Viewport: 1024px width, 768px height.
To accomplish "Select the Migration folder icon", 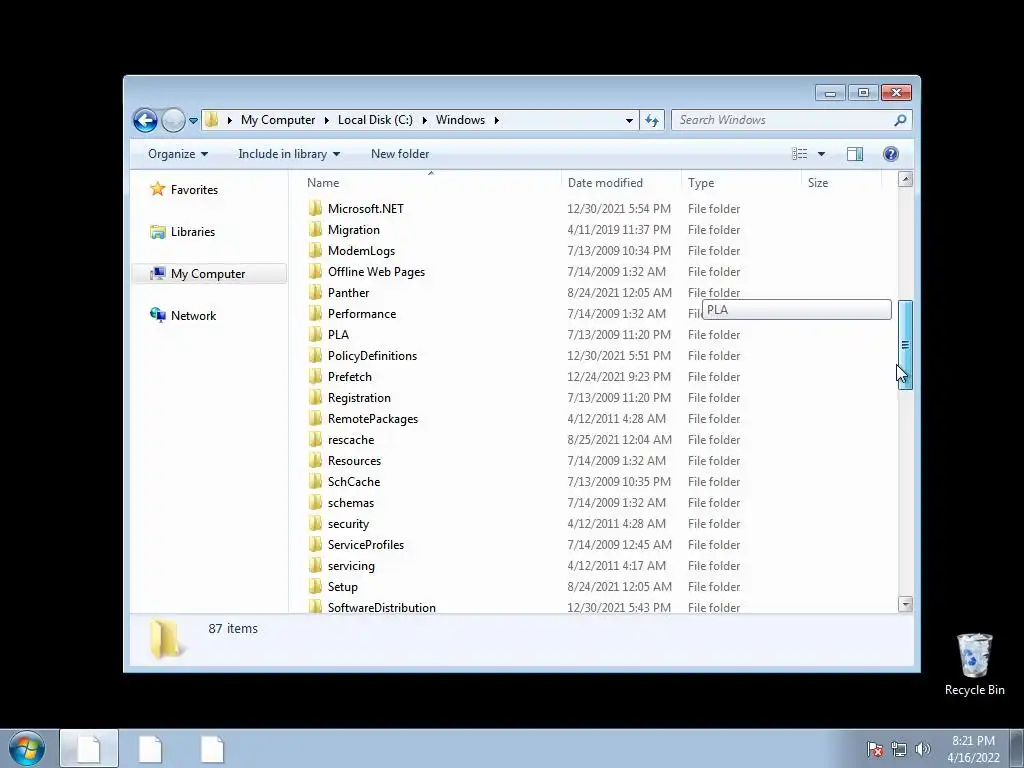I will click(315, 229).
